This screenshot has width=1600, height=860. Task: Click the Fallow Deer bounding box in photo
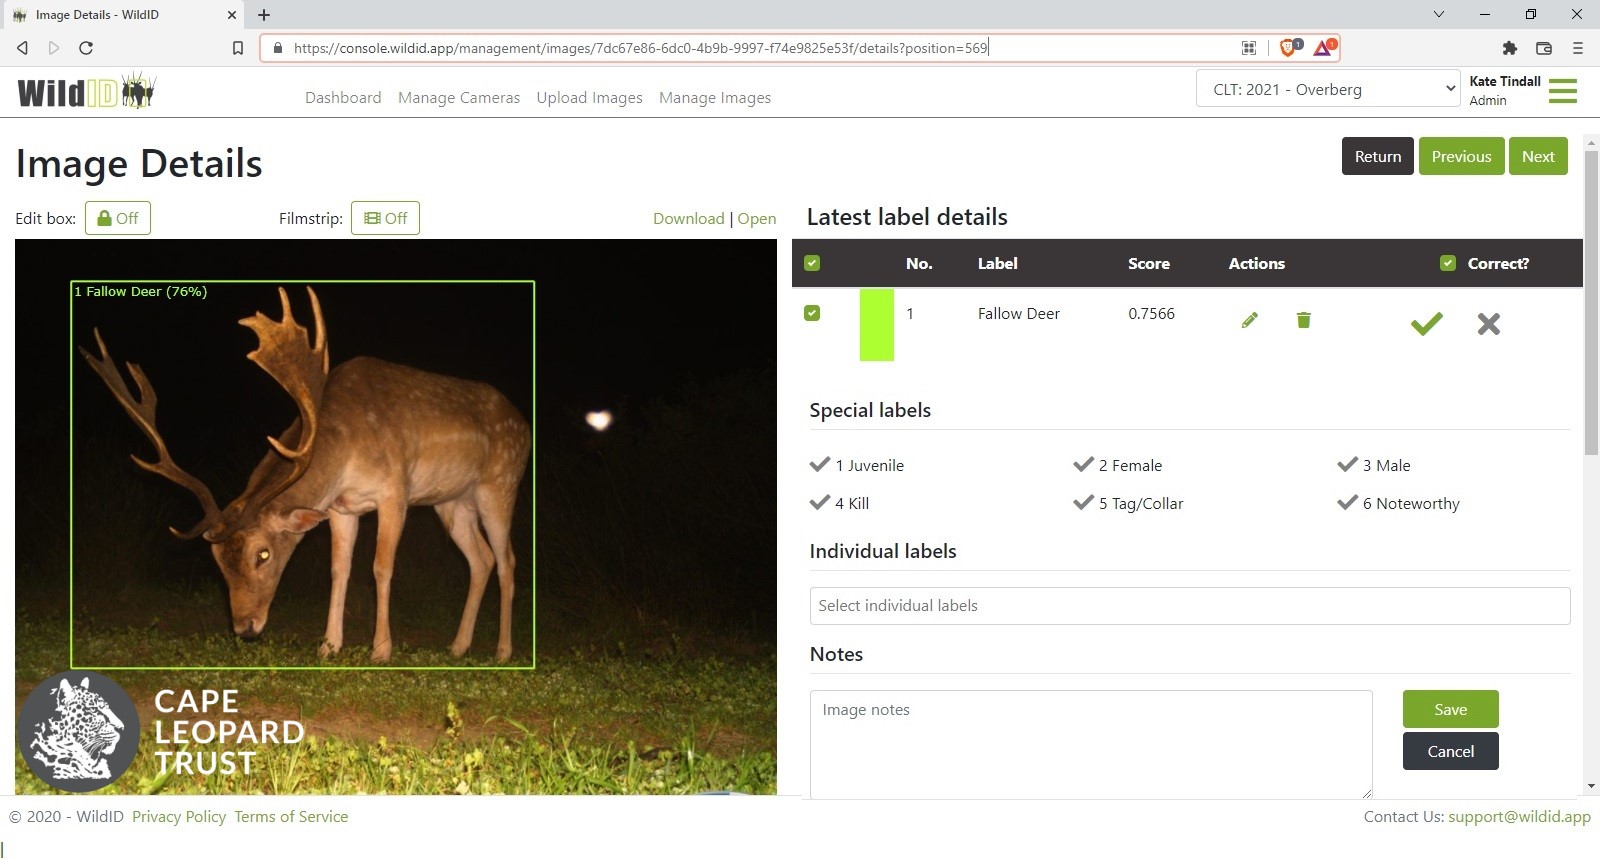[302, 474]
